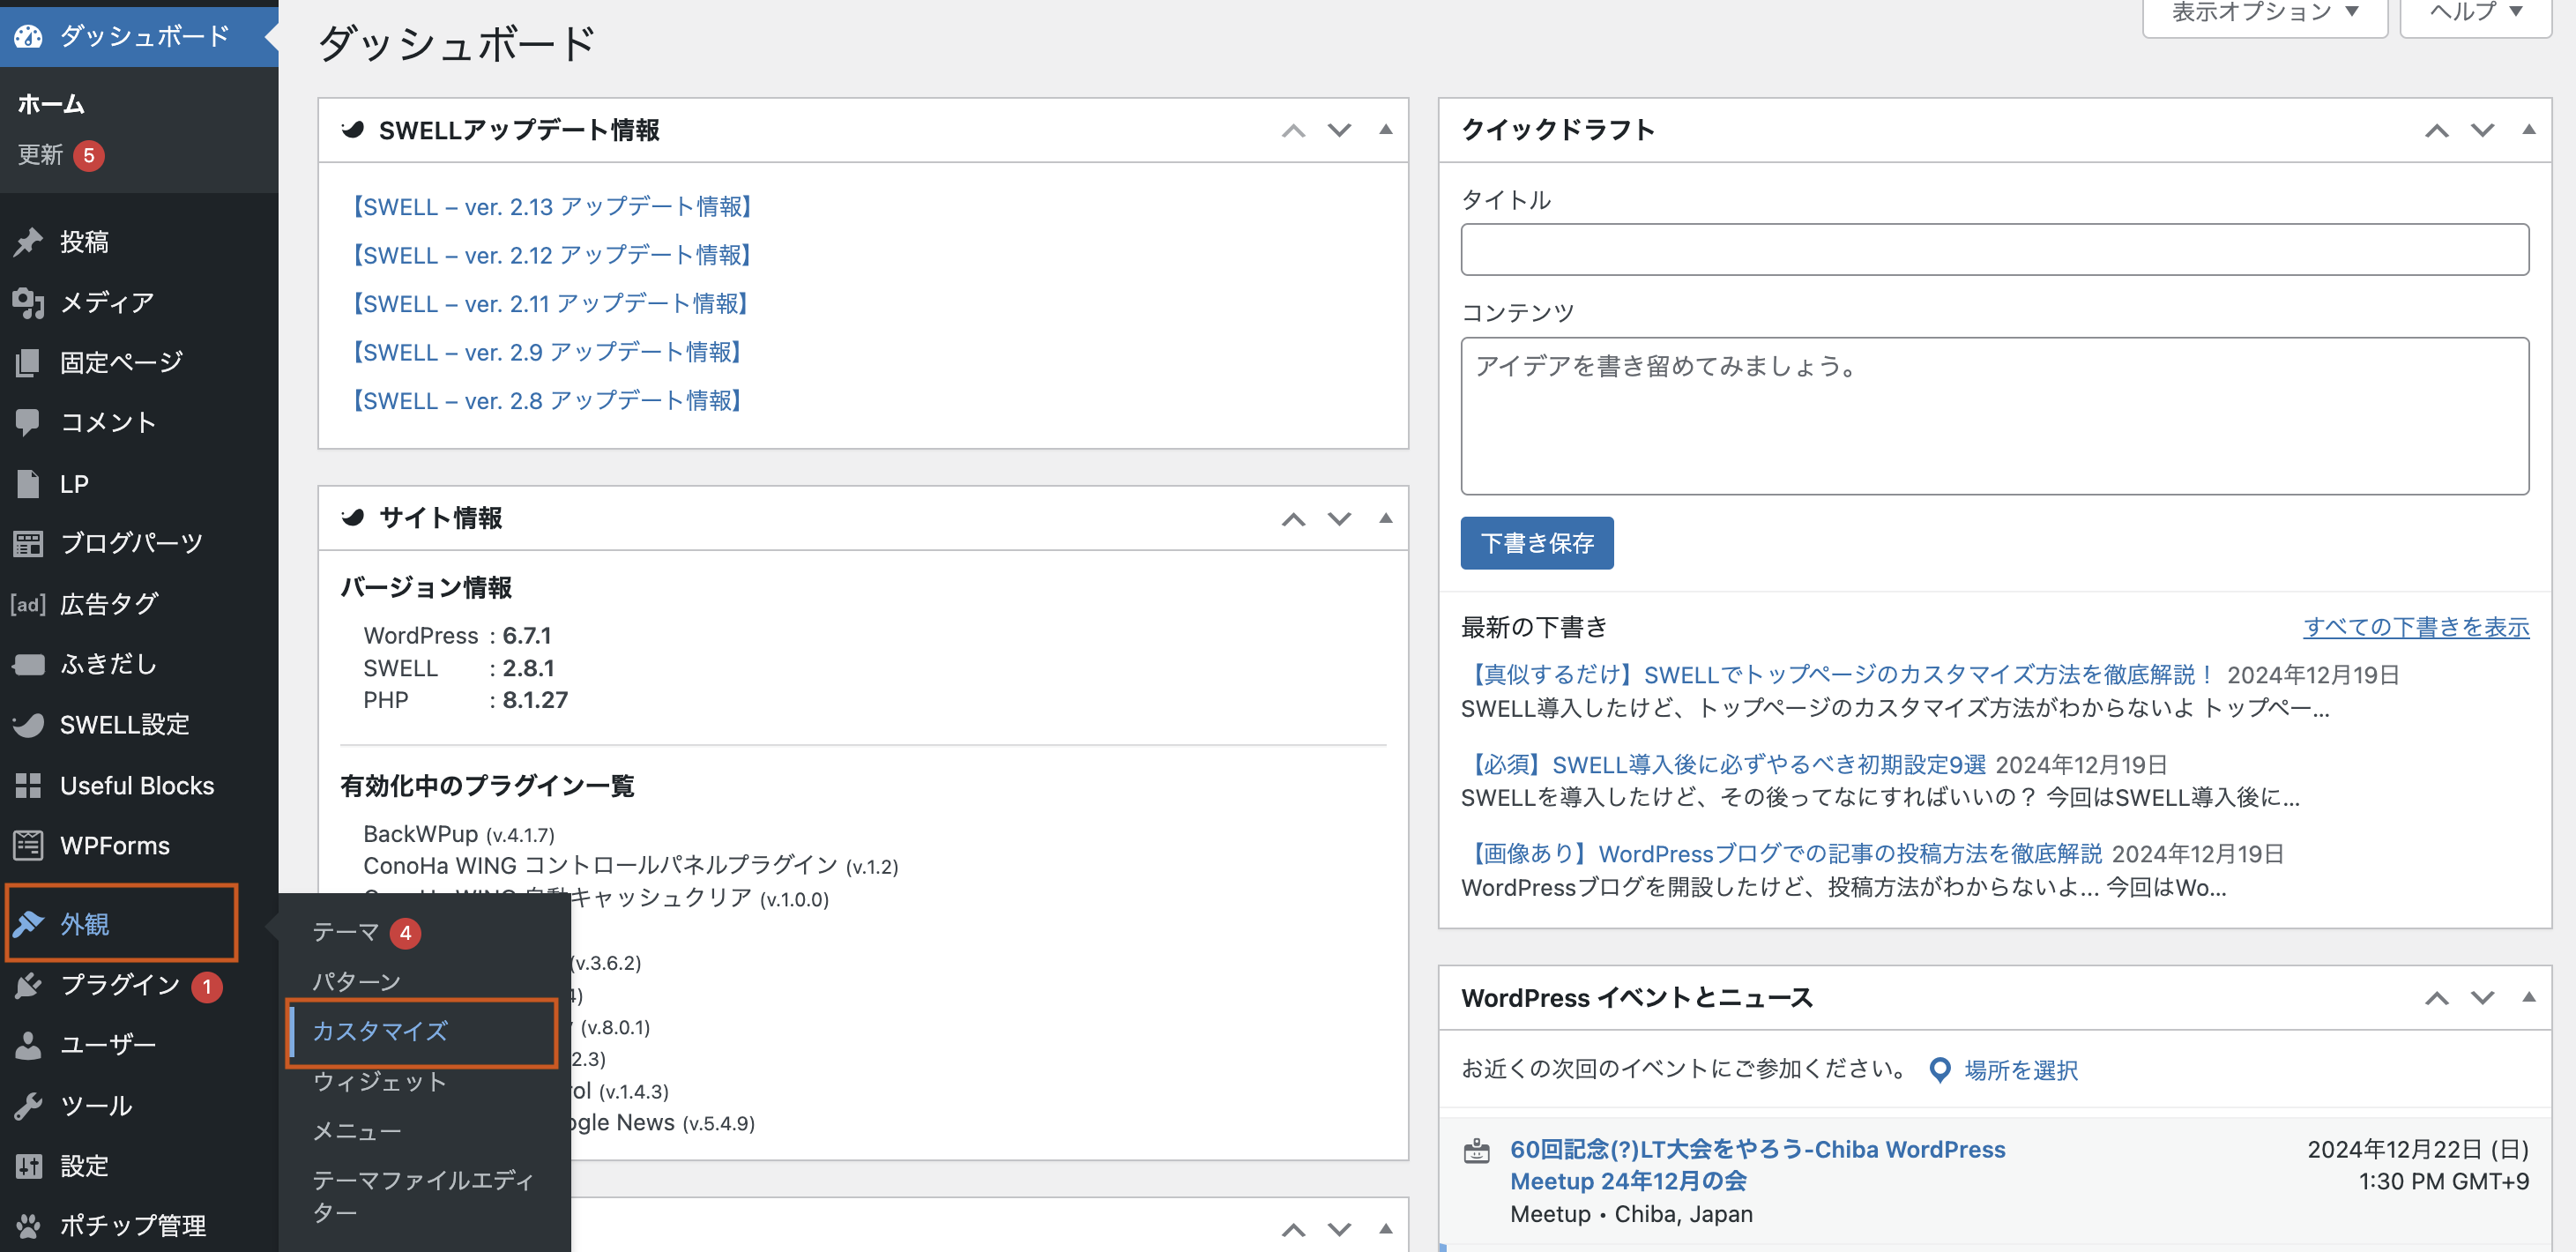Open the 表示オプション dropdown
The width and height of the screenshot is (2576, 1252).
(x=2264, y=14)
